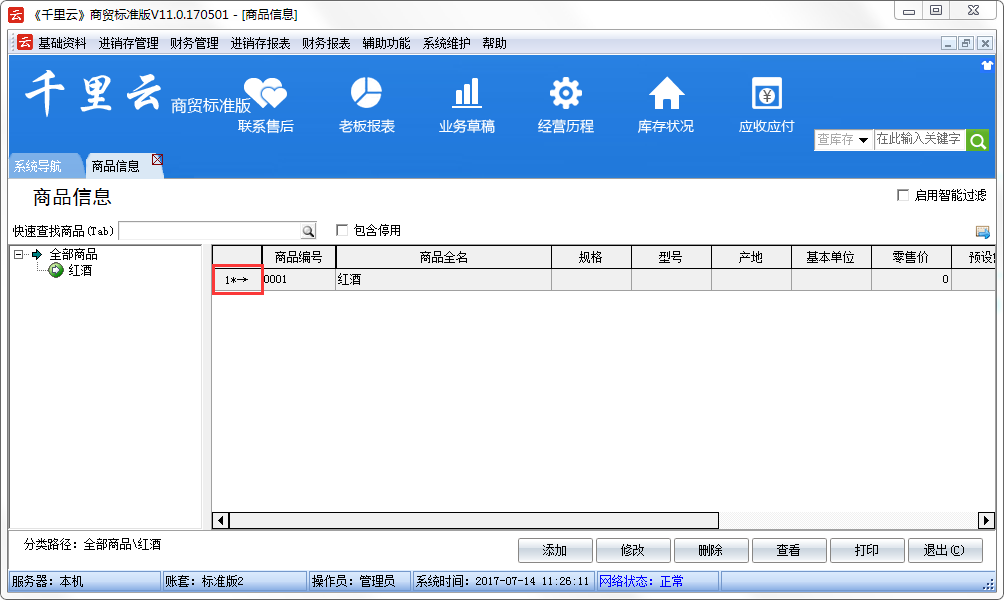This screenshot has height=600, width=1004.
Task: Select 红酒 category in tree
Action: (80, 271)
